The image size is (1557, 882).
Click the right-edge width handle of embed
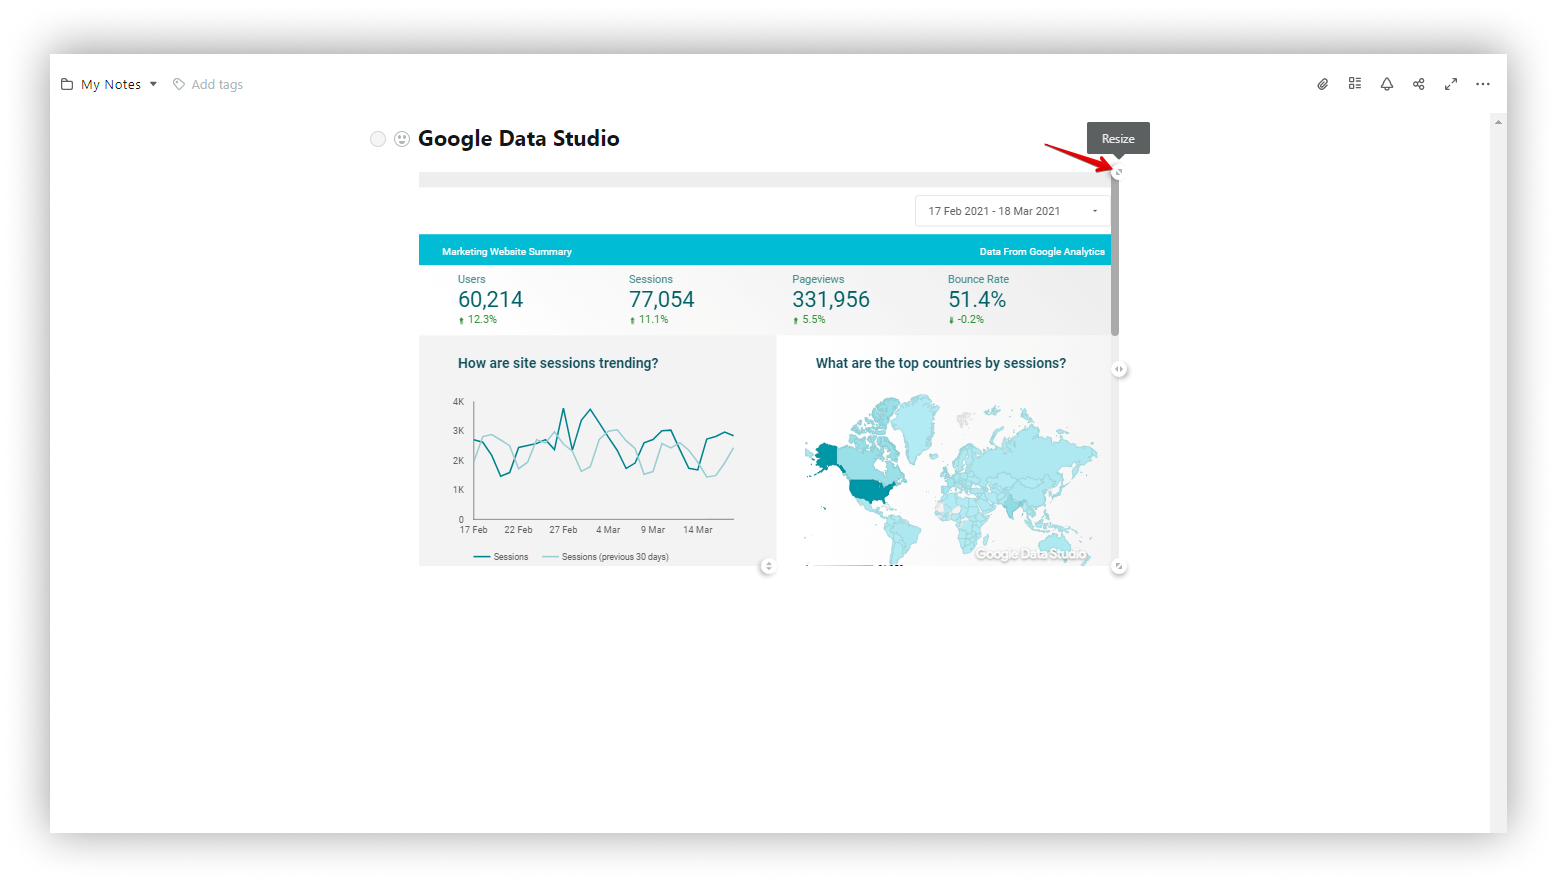click(1119, 369)
